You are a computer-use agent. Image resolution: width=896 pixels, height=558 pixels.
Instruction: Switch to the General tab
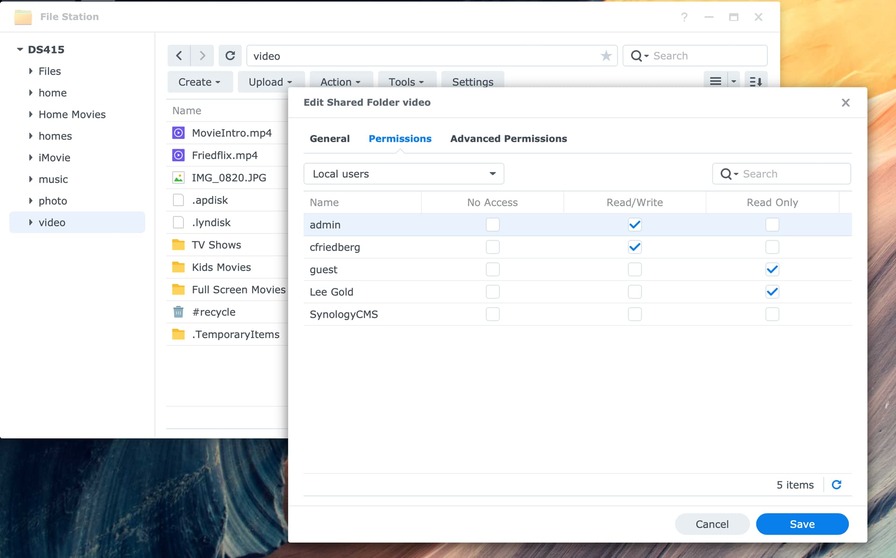(330, 138)
